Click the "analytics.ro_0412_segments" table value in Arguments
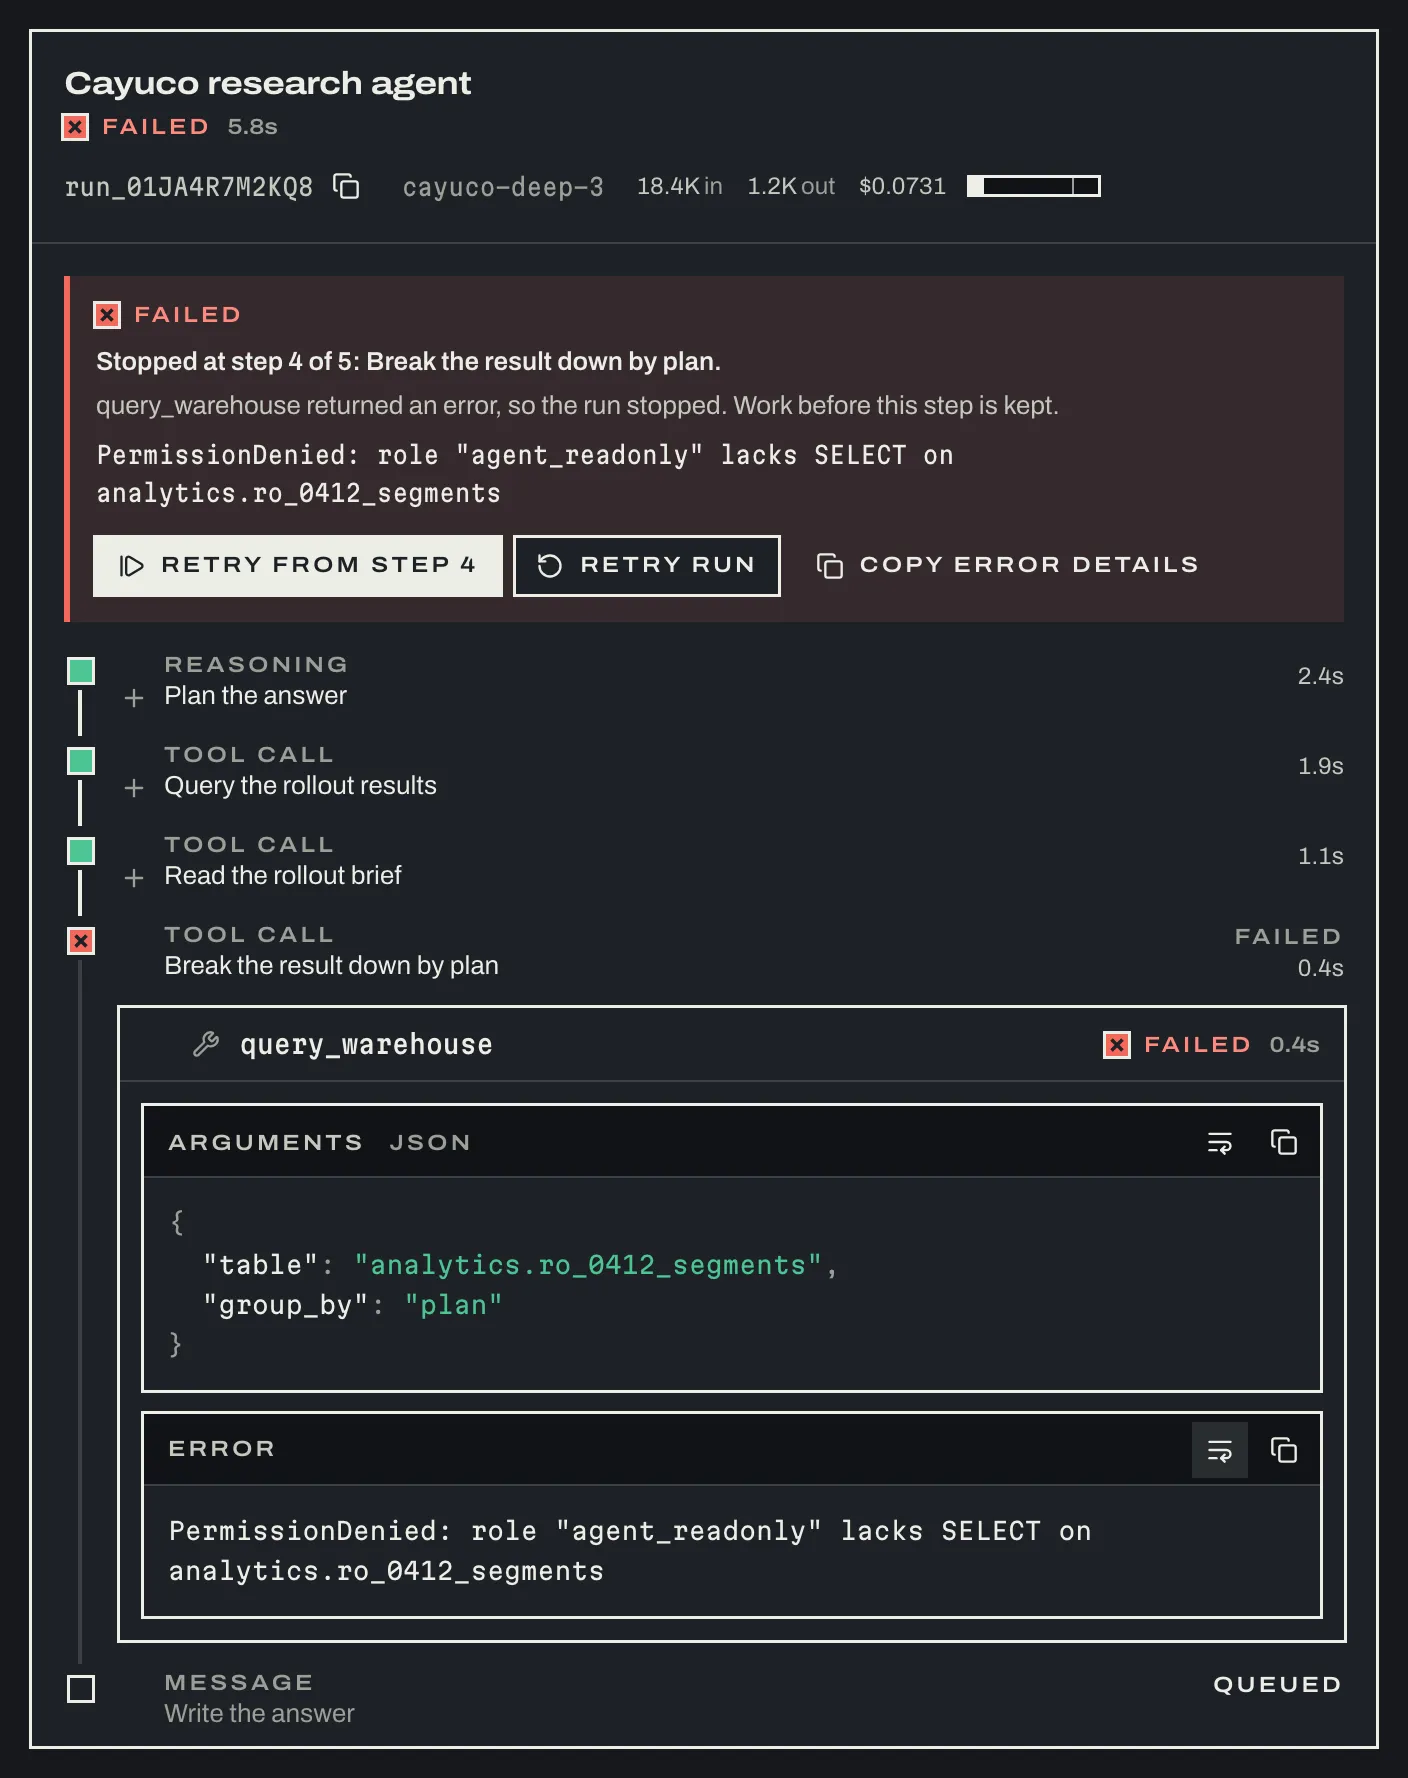 588,1265
